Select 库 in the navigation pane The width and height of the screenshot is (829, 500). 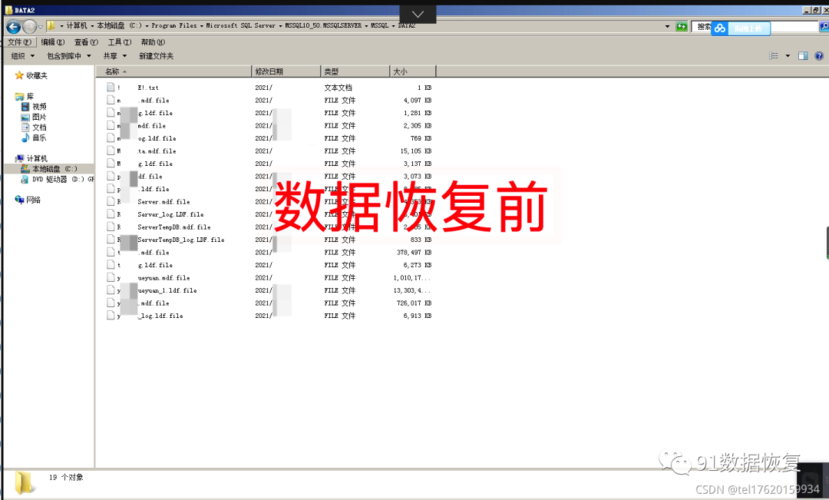point(25,96)
